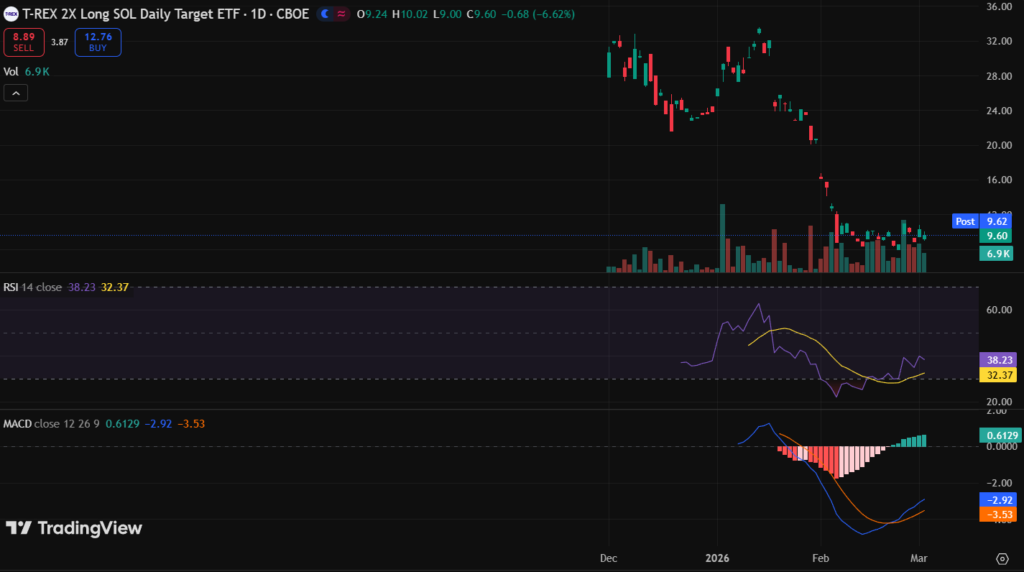Click the blue Post price label
This screenshot has width=1024, height=572.
point(965,221)
